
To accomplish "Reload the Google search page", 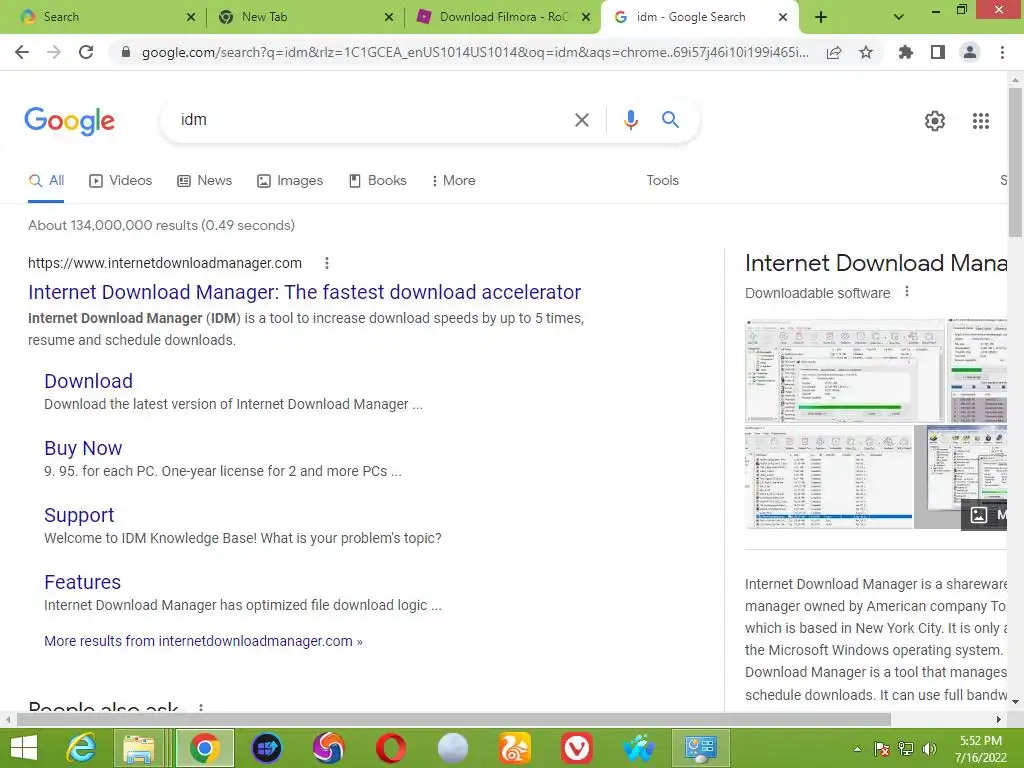I will click(86, 52).
